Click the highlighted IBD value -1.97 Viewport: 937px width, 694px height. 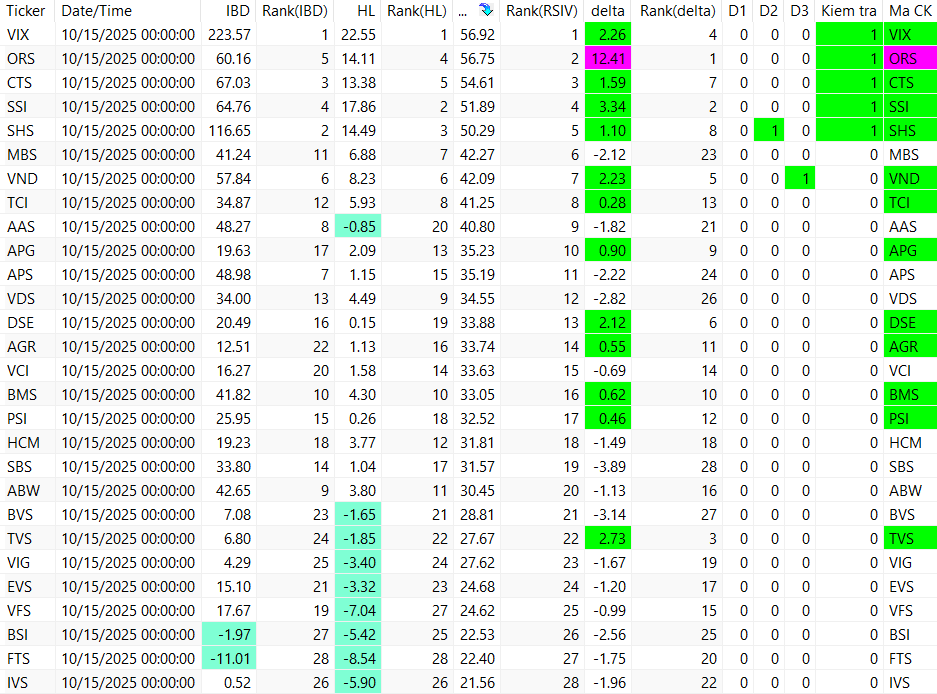pos(229,634)
